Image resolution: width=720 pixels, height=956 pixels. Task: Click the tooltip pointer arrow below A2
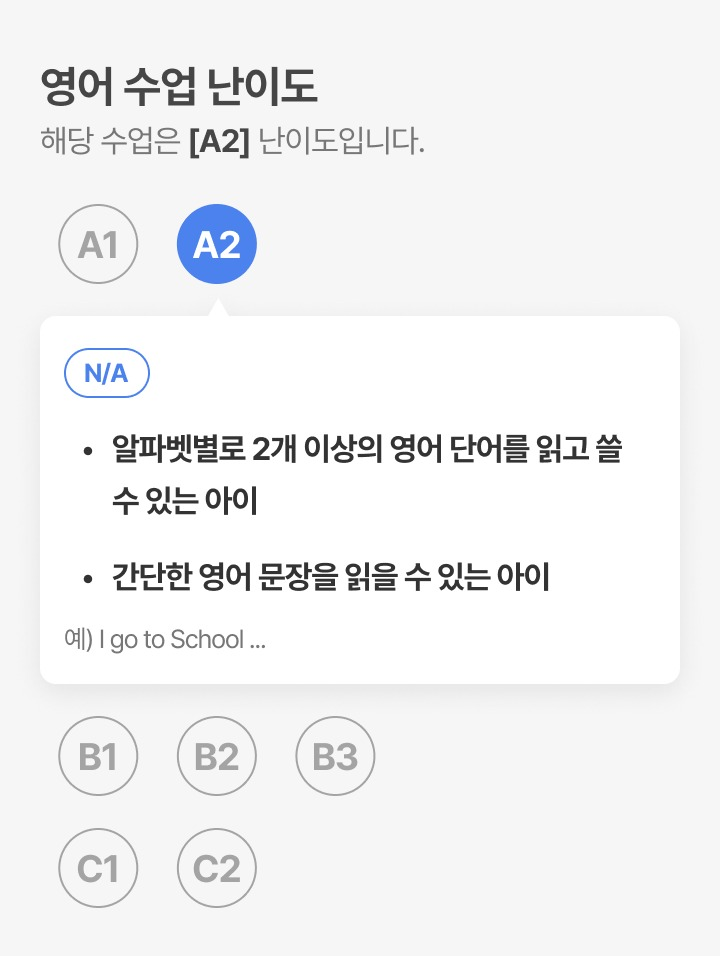217,307
